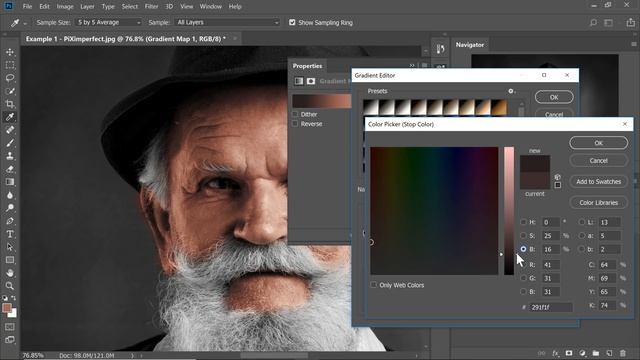Screen dimensions: 640x360
Task: Select the Gradient tool
Action: (x=10, y=182)
